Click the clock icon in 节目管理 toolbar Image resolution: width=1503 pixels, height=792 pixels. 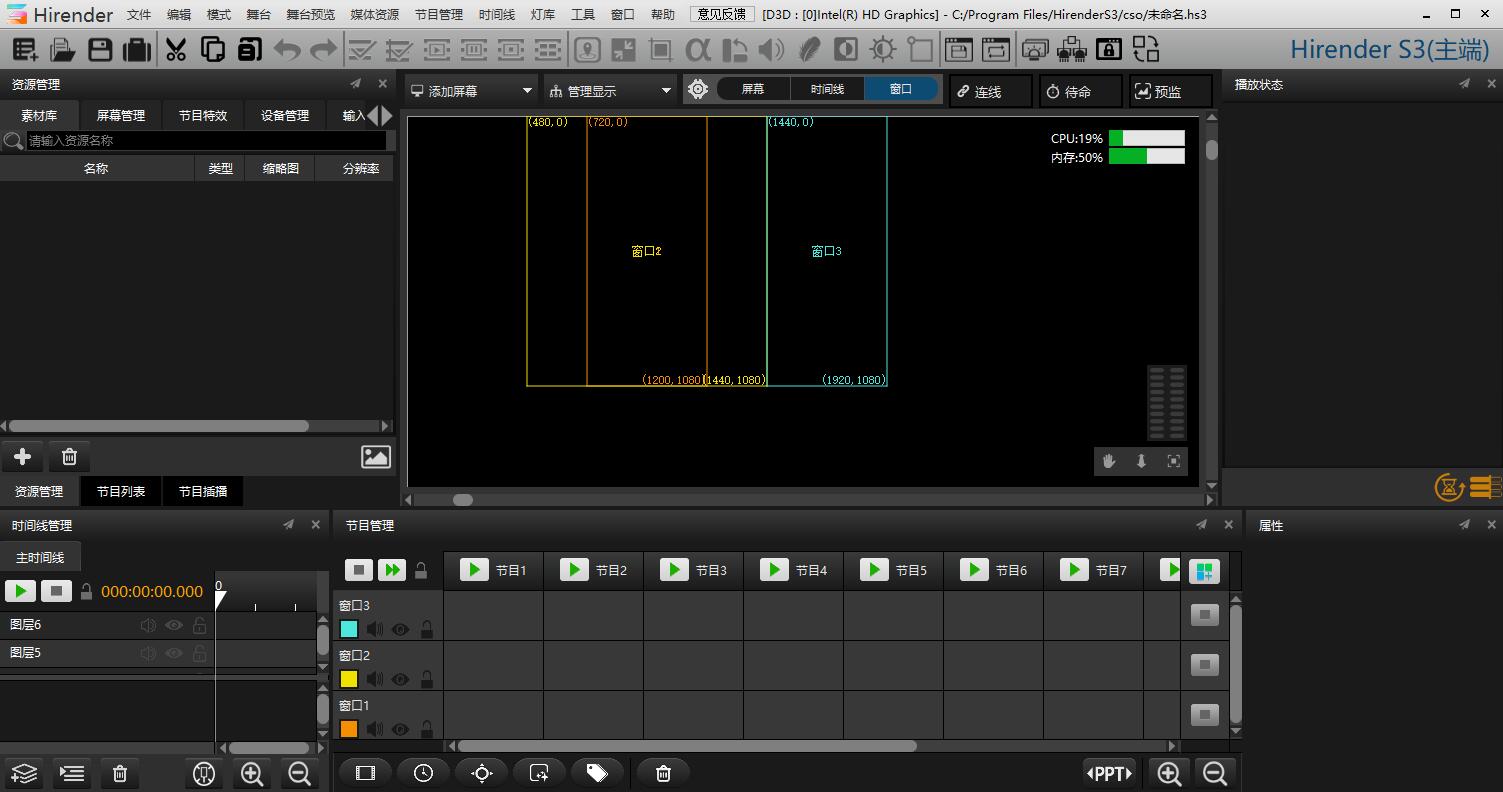click(423, 773)
